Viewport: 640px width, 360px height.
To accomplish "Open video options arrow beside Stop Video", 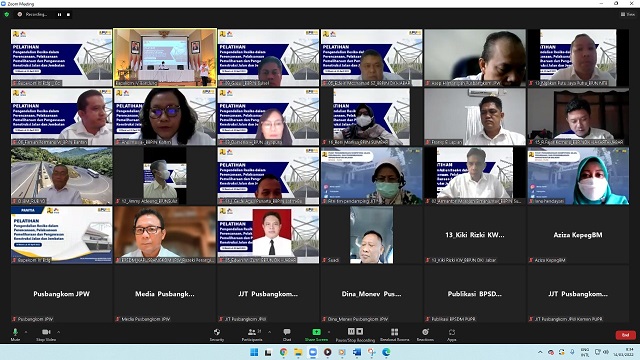I will tap(58, 332).
